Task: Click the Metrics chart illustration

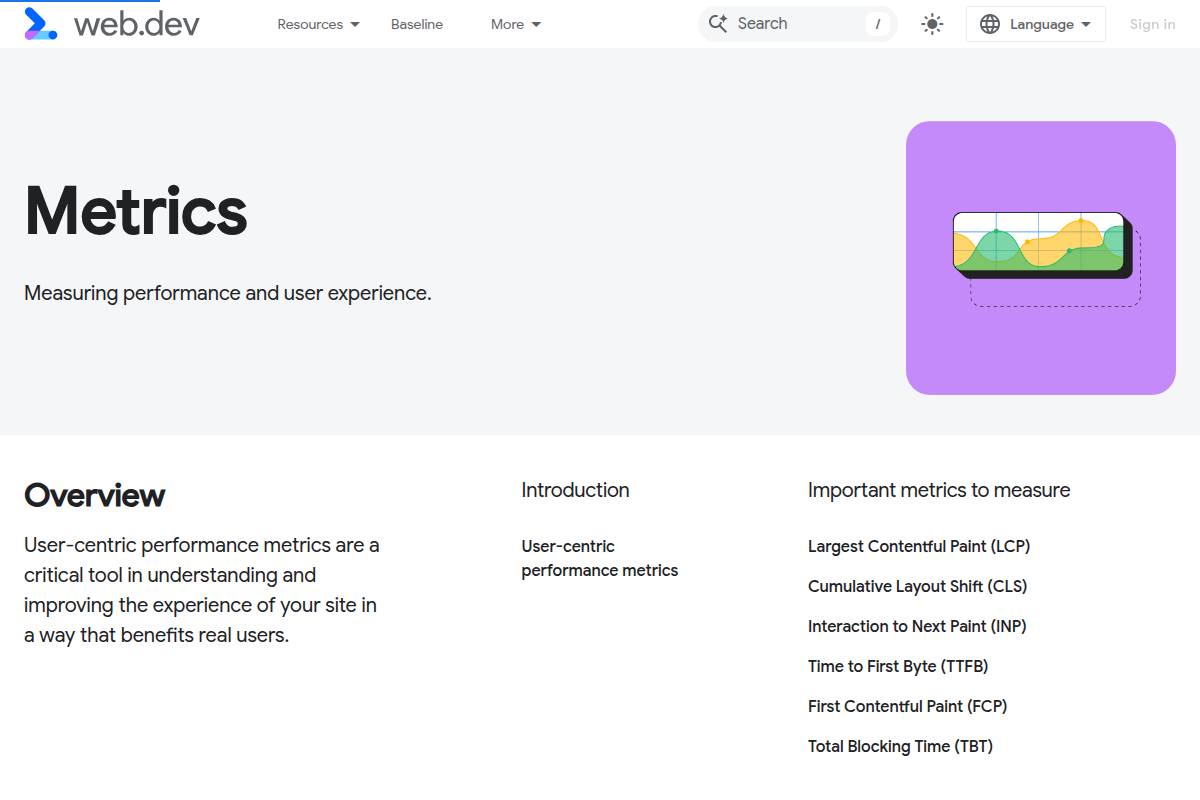Action: (1040, 256)
